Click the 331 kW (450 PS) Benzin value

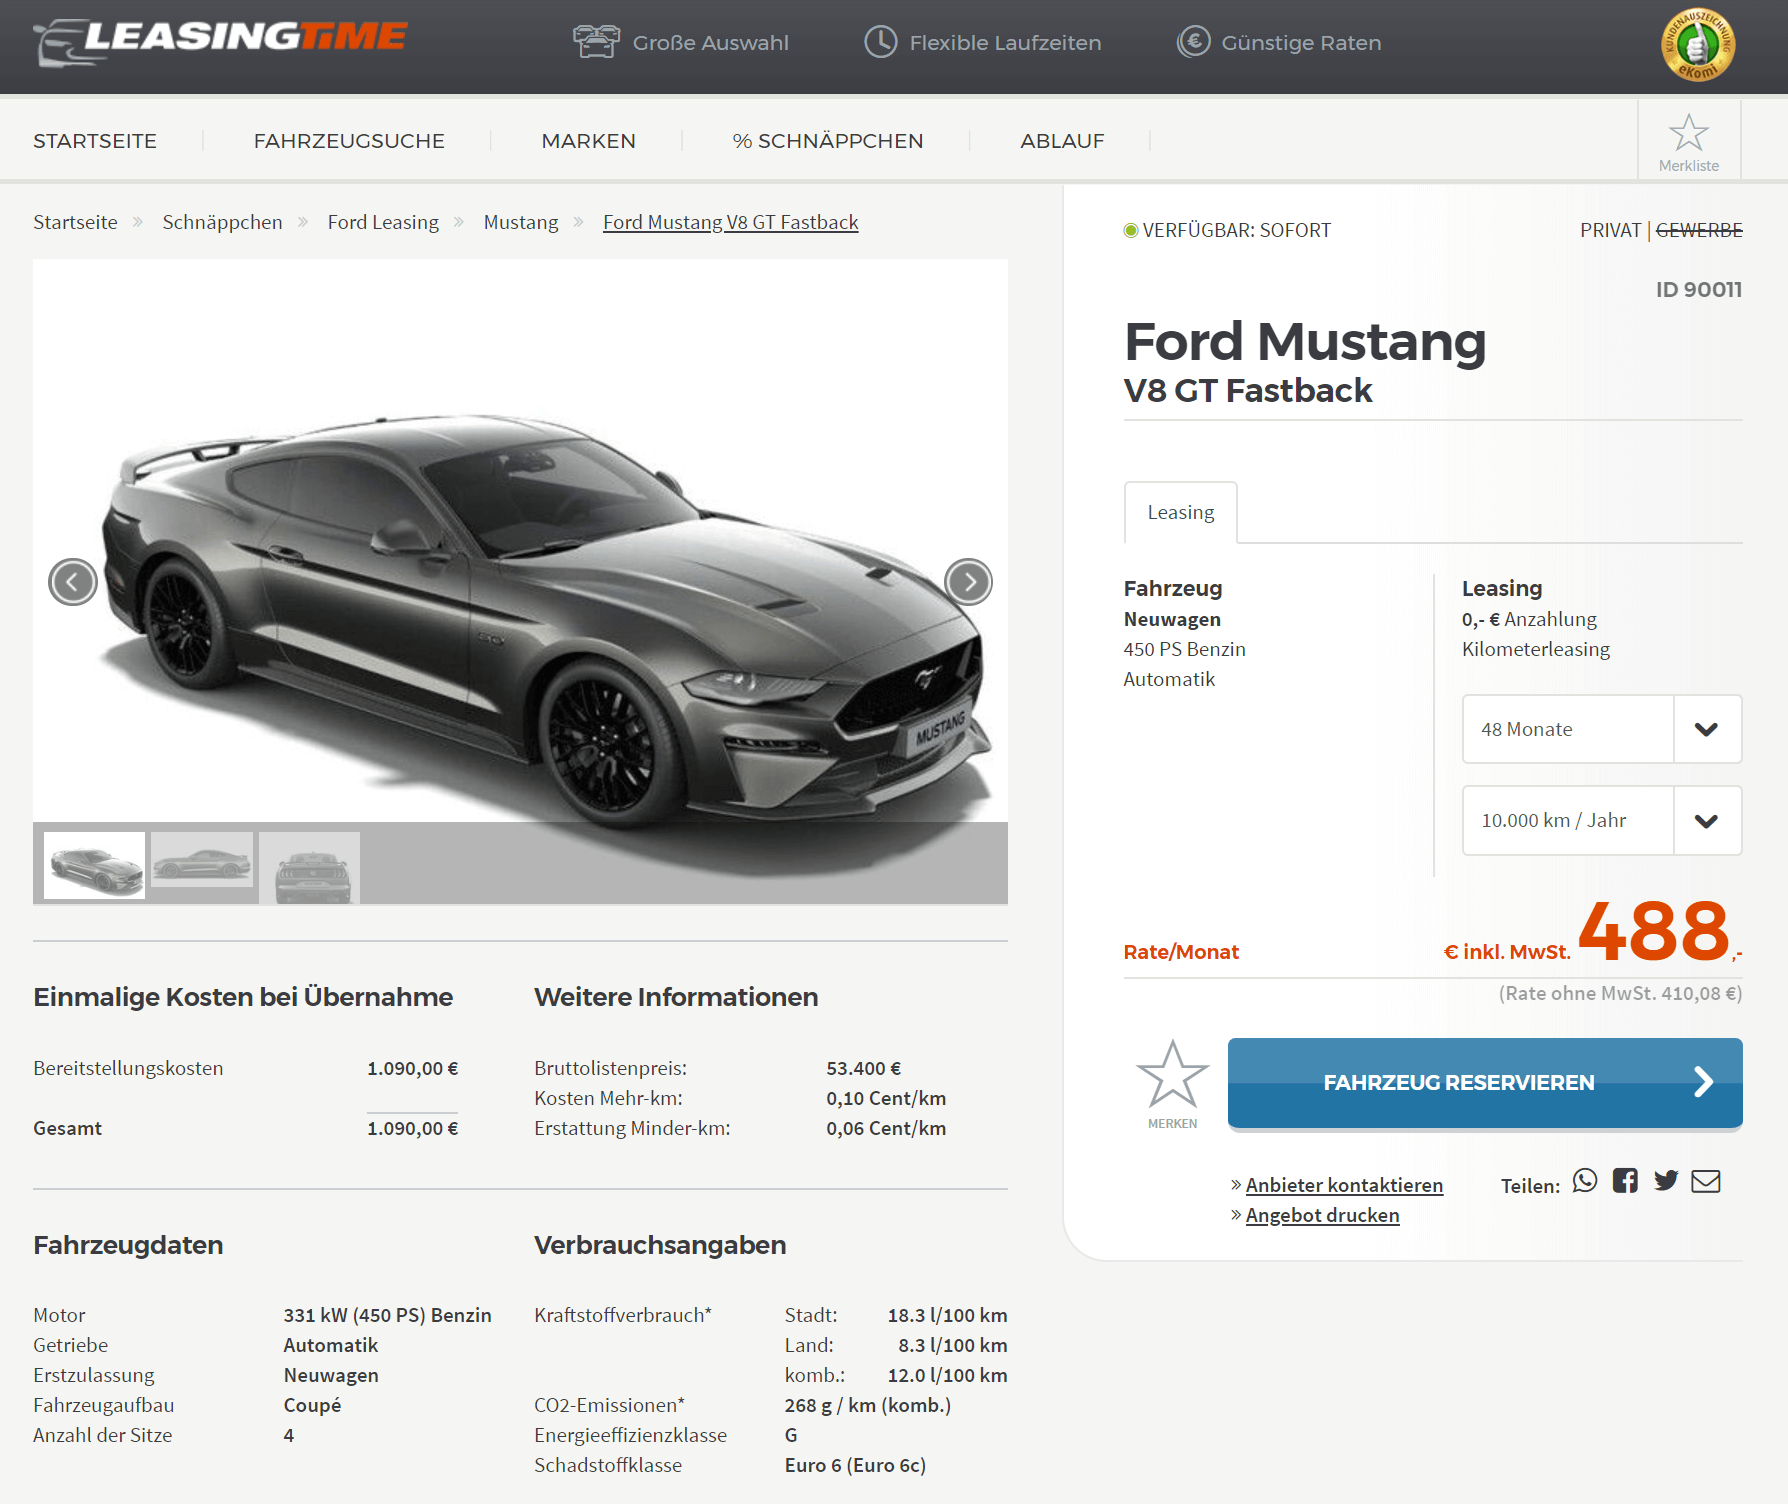click(387, 1315)
